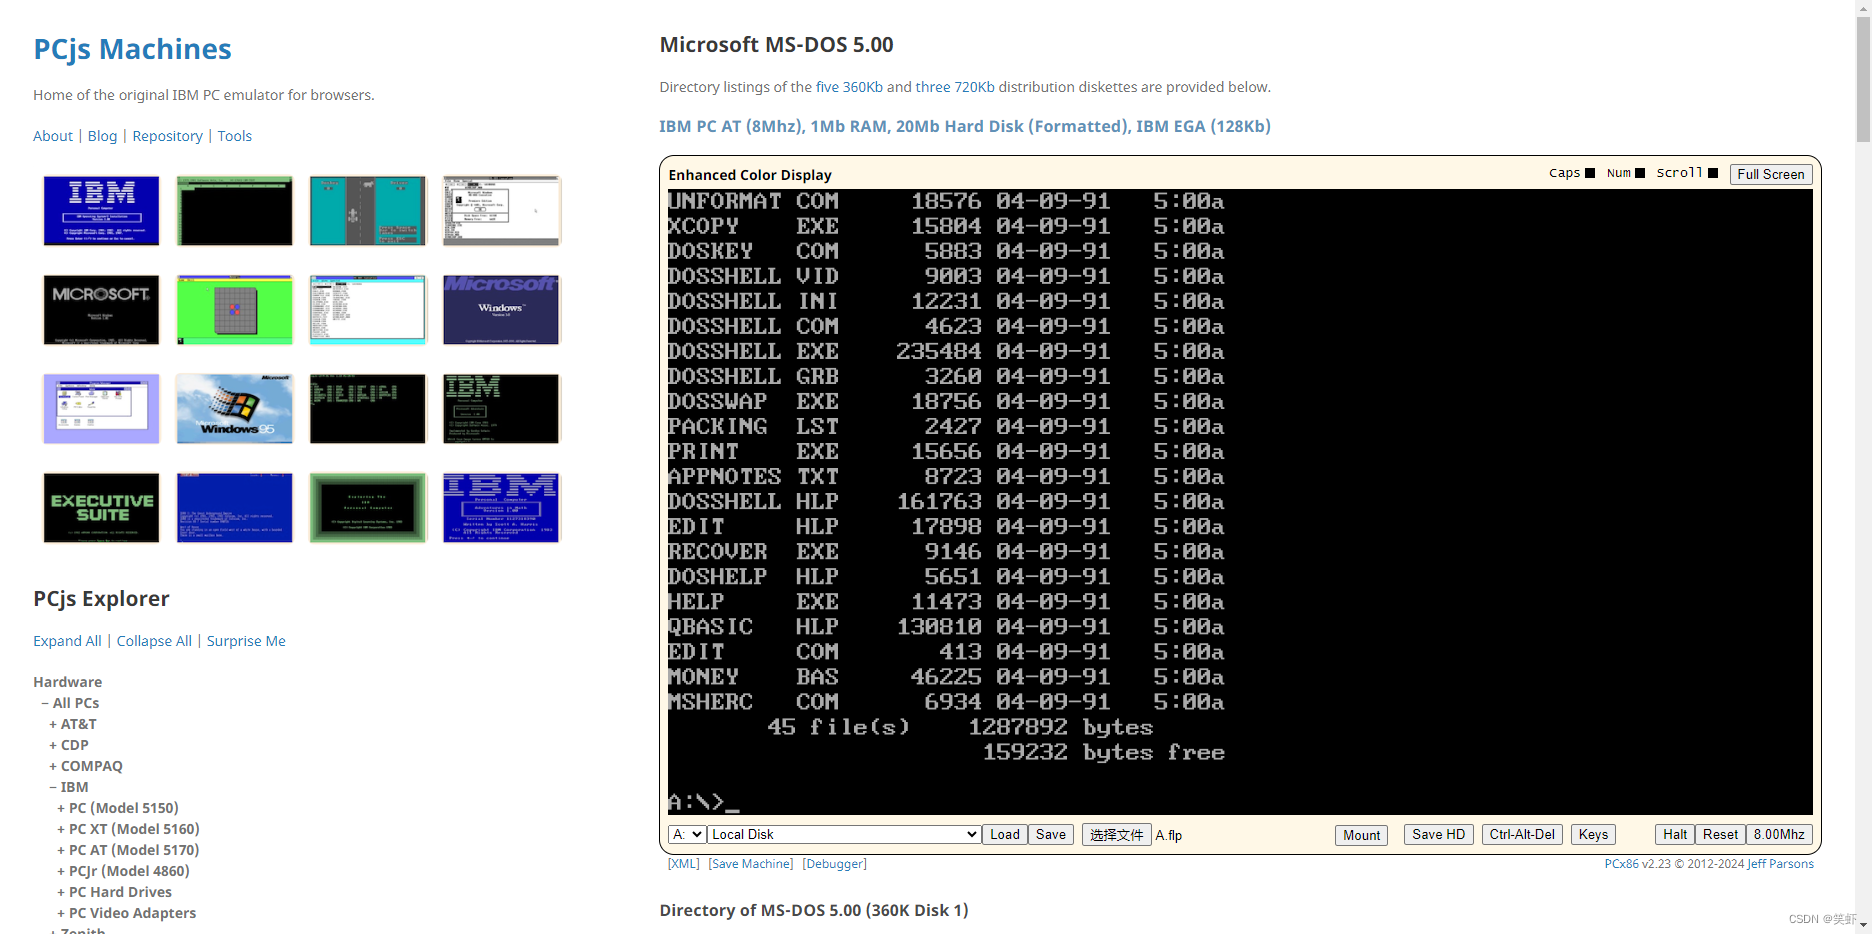Open the five 360Kb diskettes link
Screen dimensions: 1872x934
point(848,87)
